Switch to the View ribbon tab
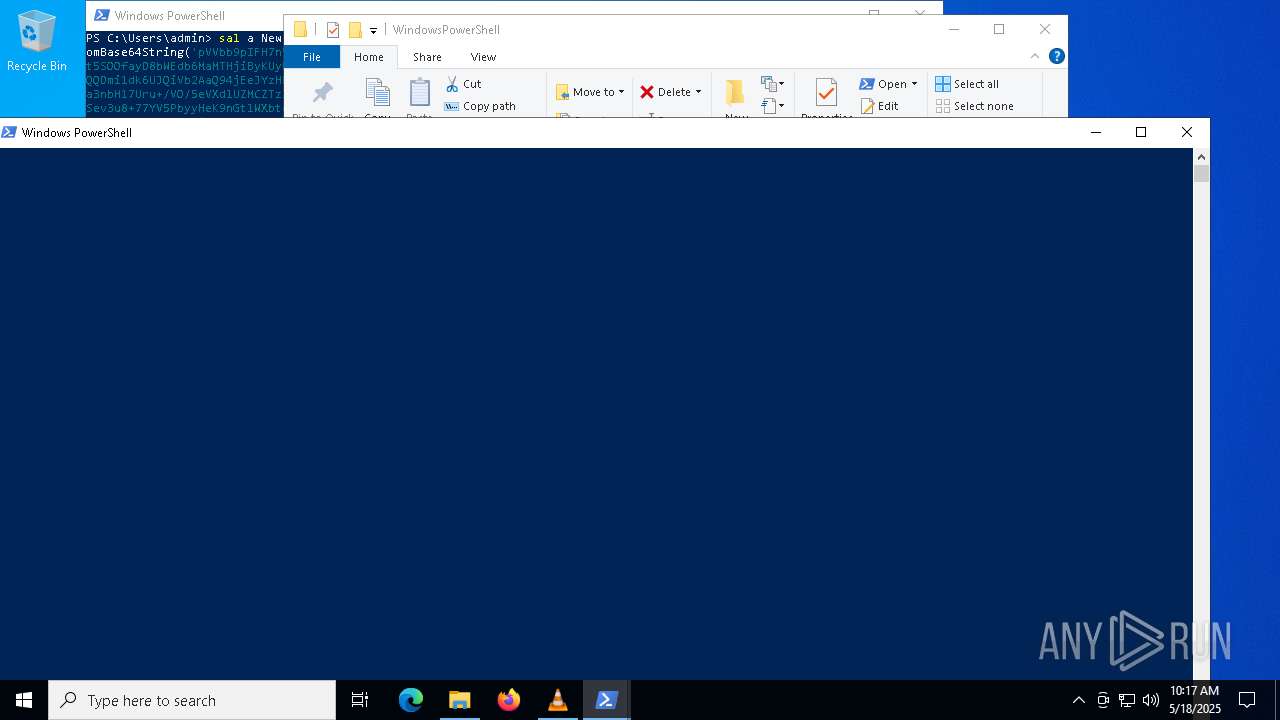 coord(483,57)
